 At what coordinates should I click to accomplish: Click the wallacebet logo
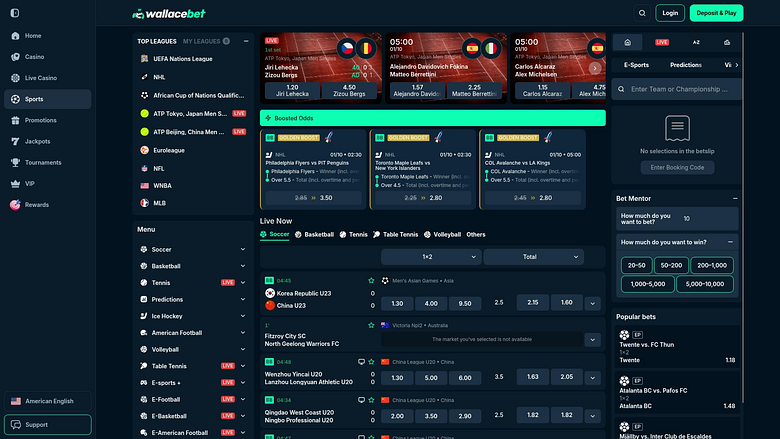(x=169, y=13)
